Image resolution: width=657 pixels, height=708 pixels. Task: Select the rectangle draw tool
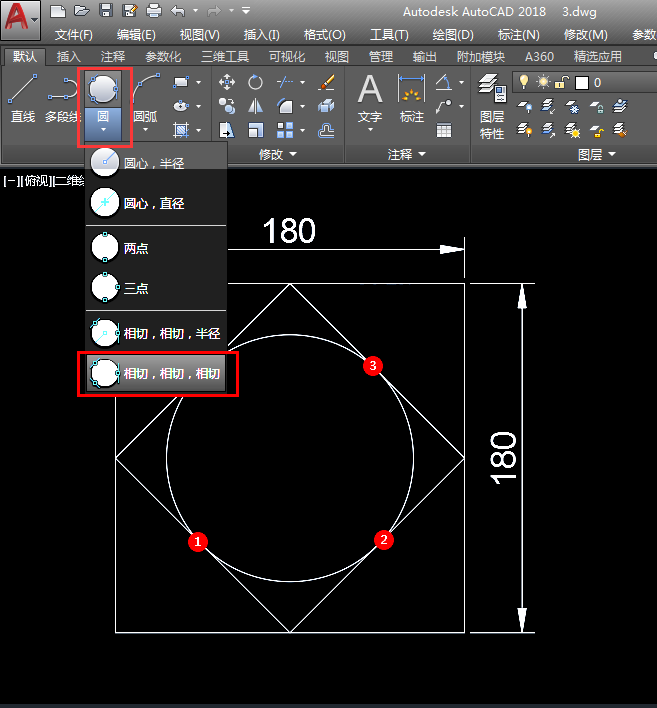[x=181, y=82]
